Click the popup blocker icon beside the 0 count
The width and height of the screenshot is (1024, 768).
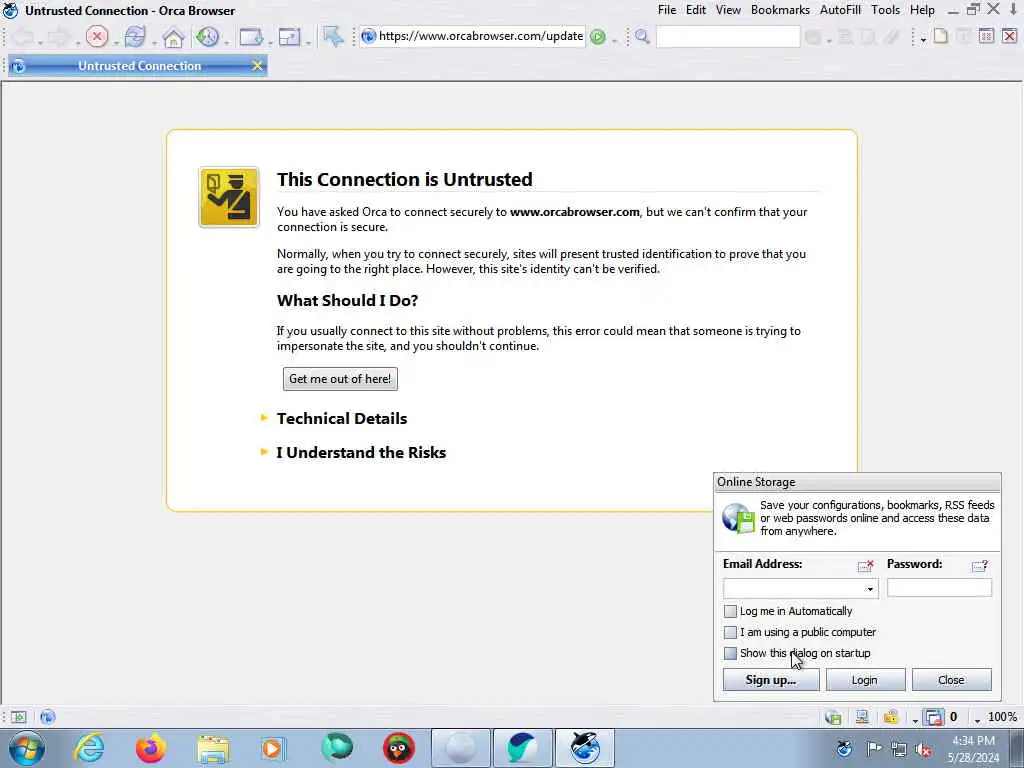pyautogui.click(x=934, y=718)
